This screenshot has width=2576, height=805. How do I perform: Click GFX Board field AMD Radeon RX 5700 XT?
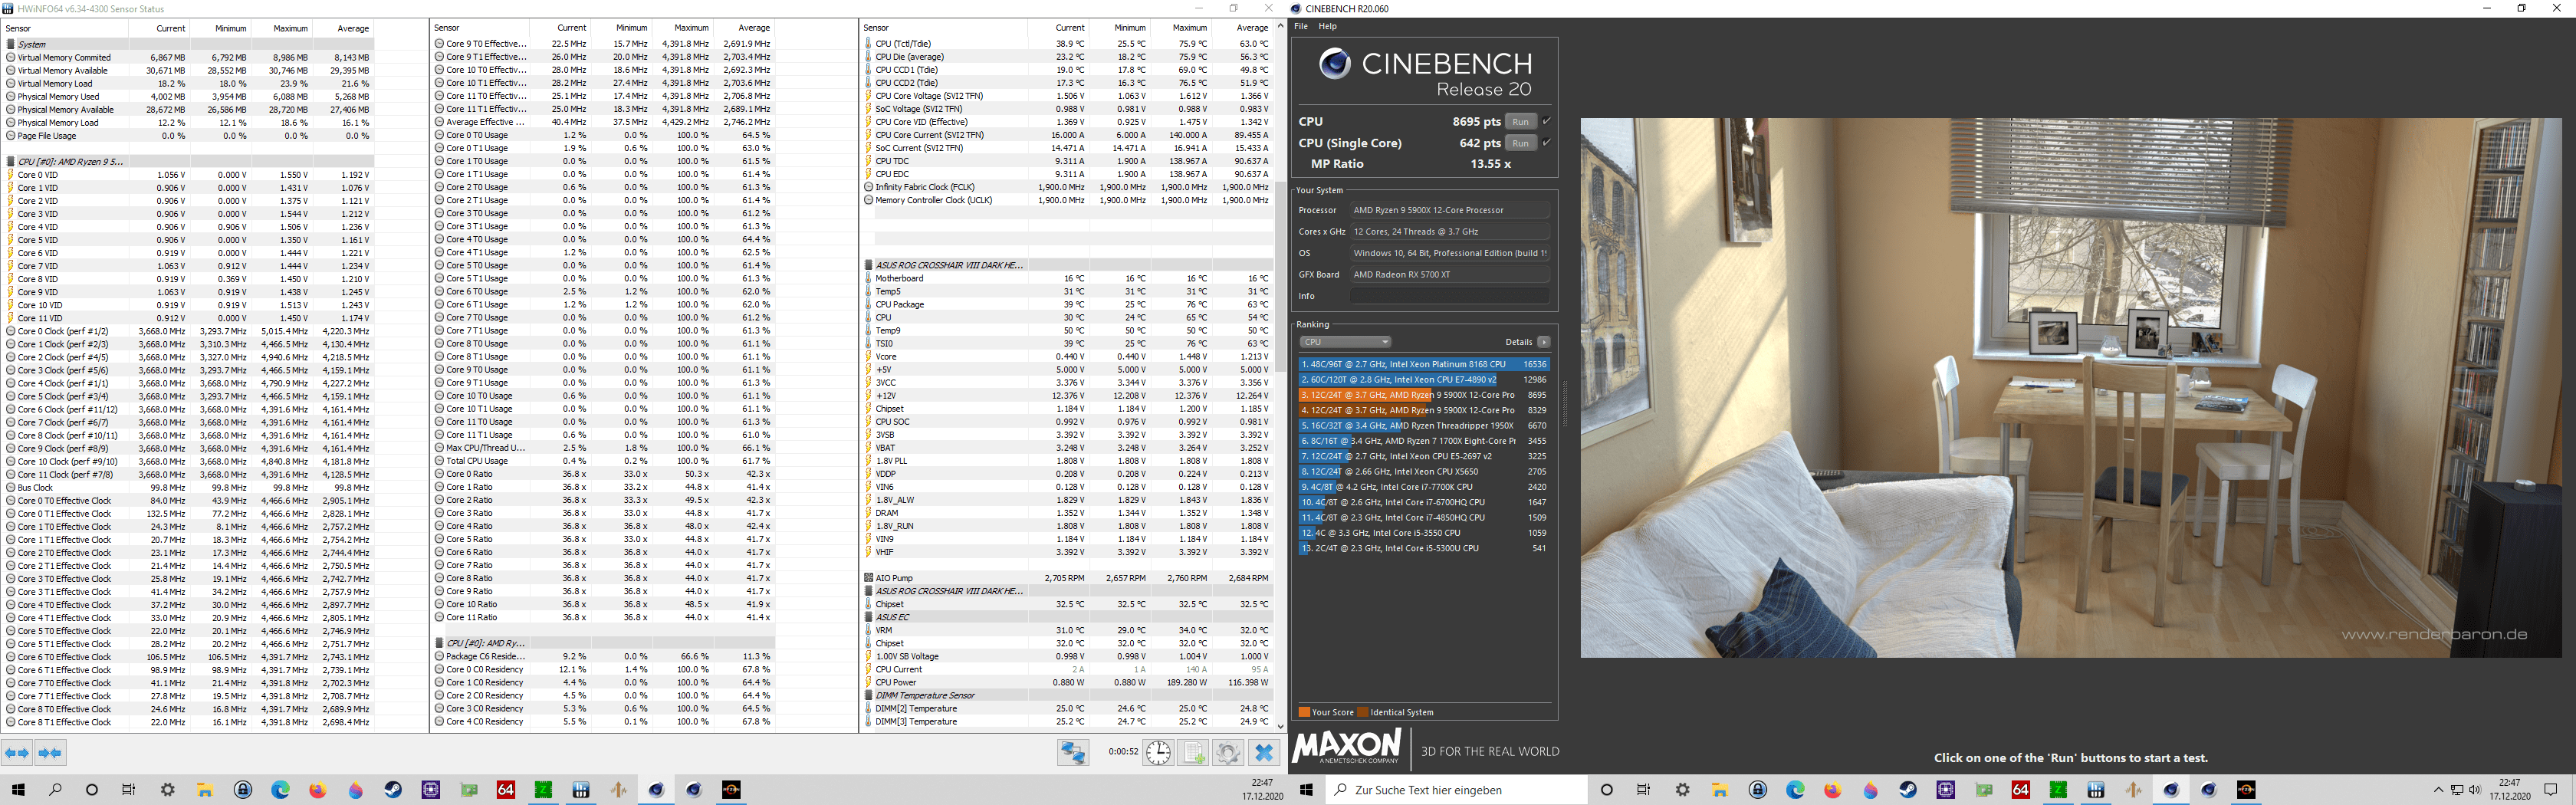tap(1450, 274)
